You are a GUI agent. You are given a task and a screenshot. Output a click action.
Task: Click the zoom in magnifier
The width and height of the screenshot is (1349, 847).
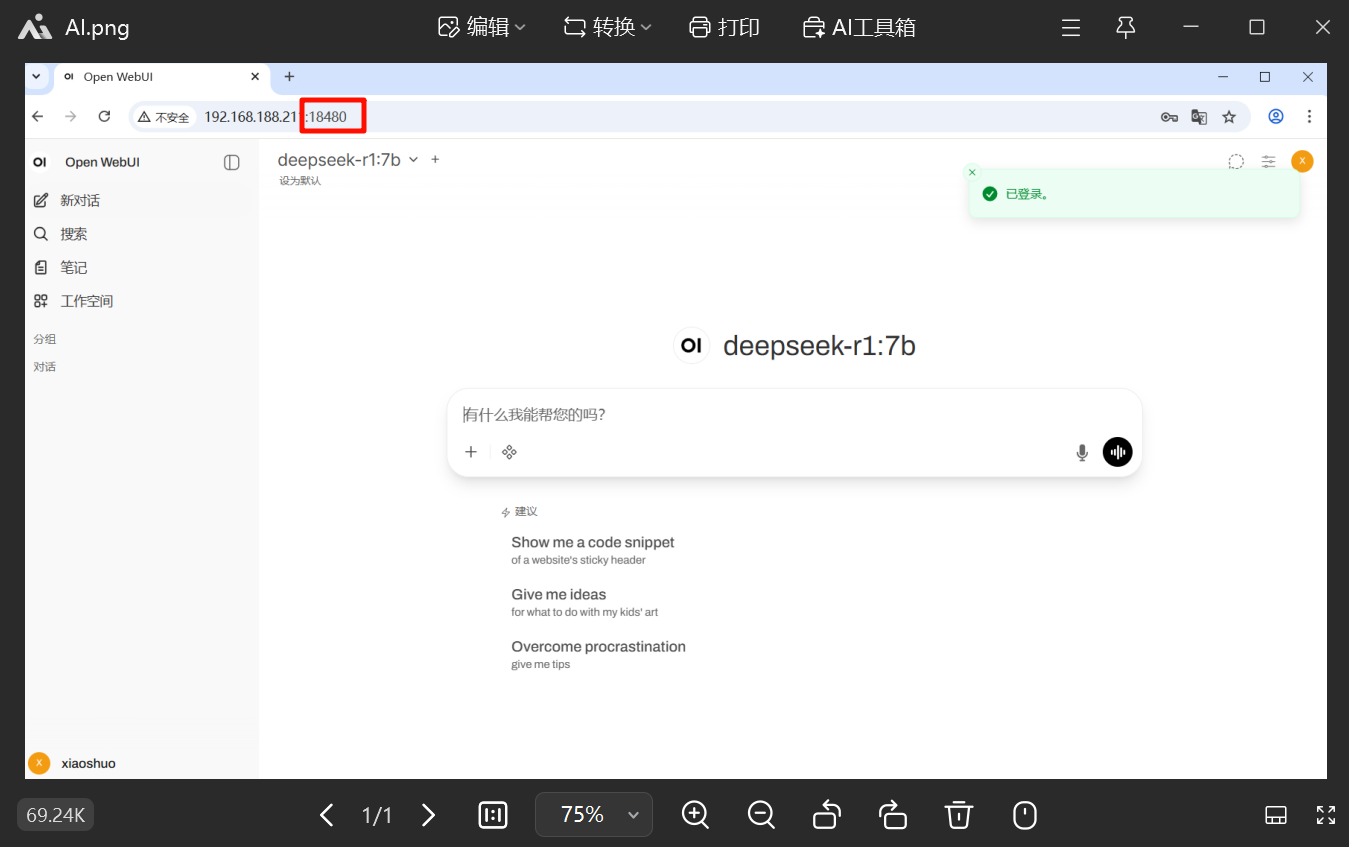coord(695,815)
